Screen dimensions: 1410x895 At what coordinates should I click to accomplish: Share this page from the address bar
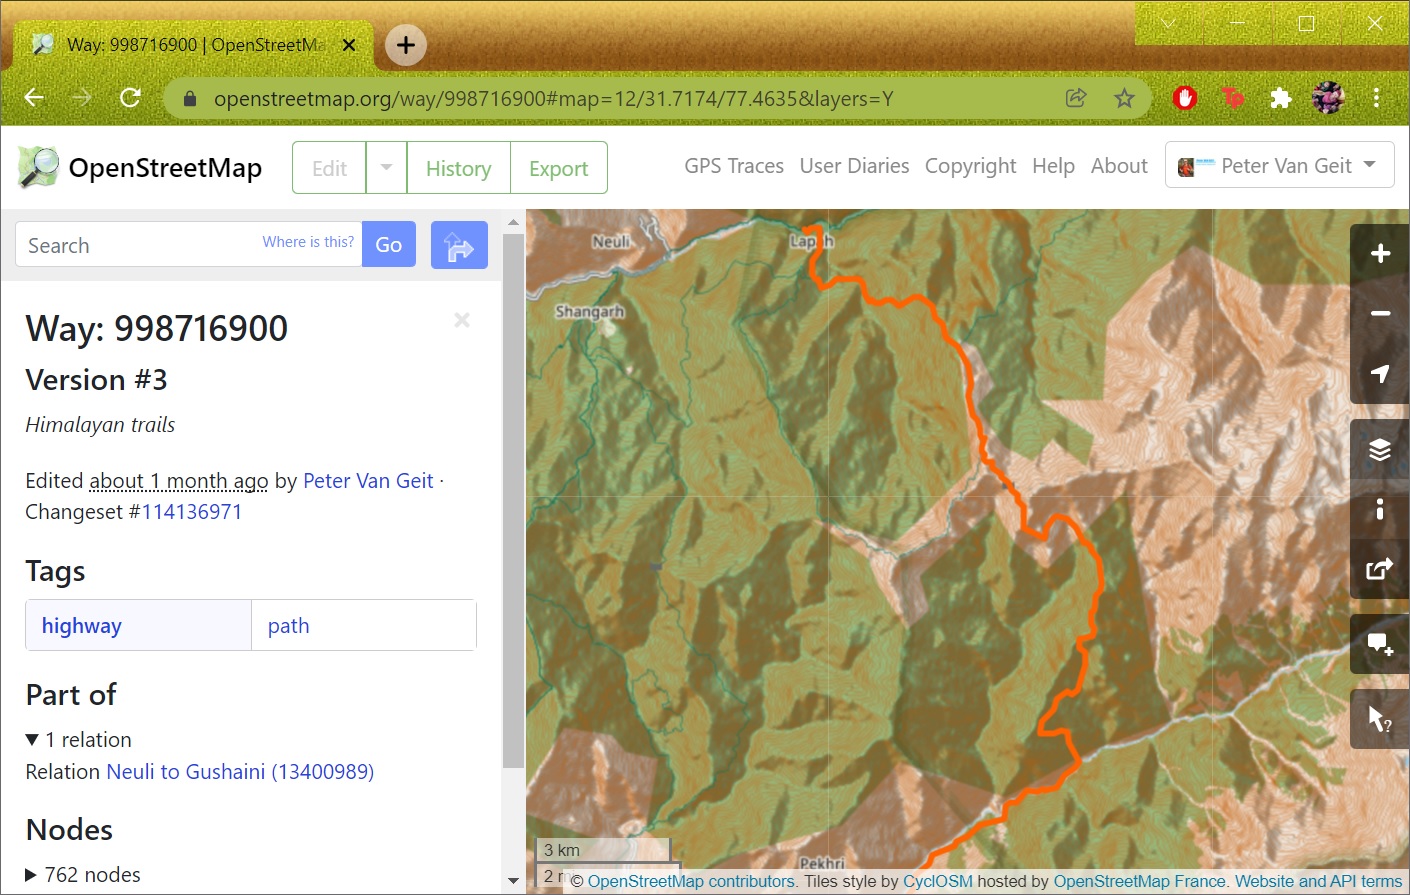tap(1076, 98)
